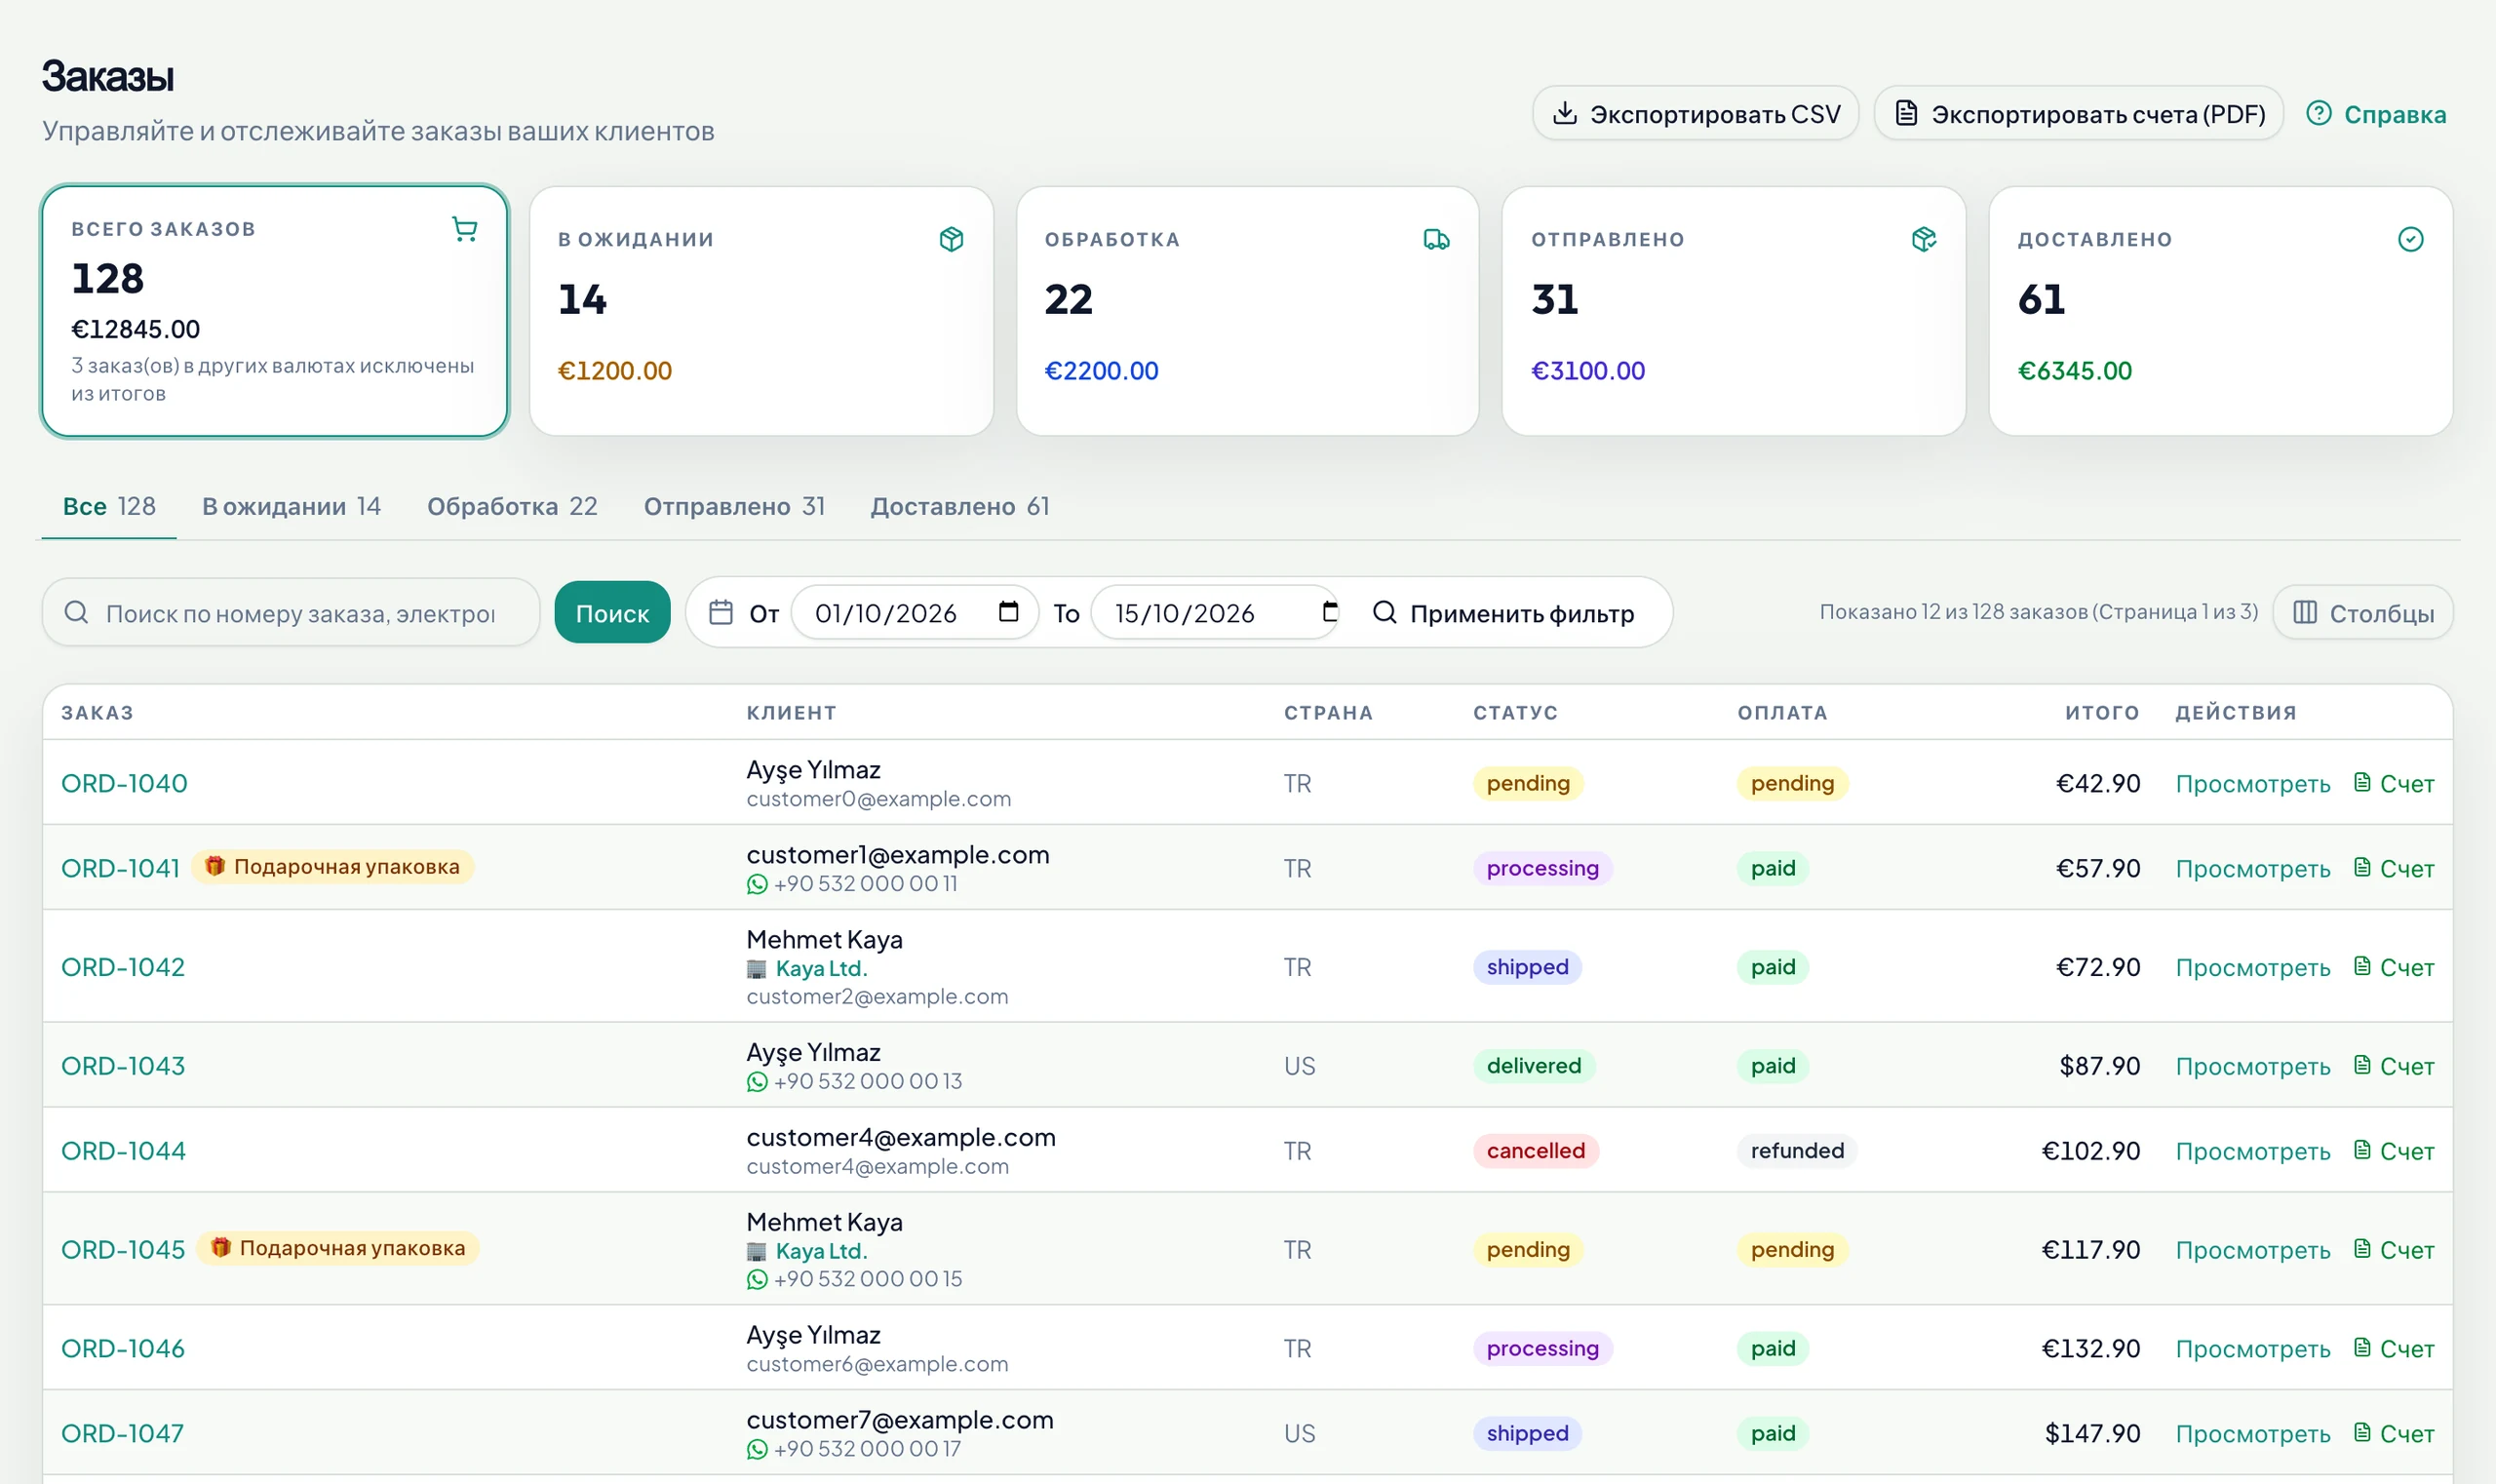This screenshot has width=2496, height=1484.
Task: Select the Отправлено 31 tab
Action: [x=734, y=507]
